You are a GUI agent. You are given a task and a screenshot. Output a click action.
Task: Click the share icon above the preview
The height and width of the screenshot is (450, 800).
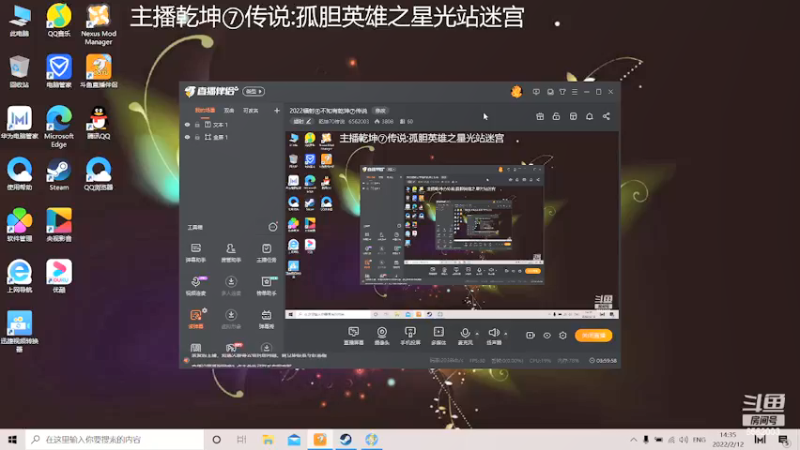tap(606, 116)
